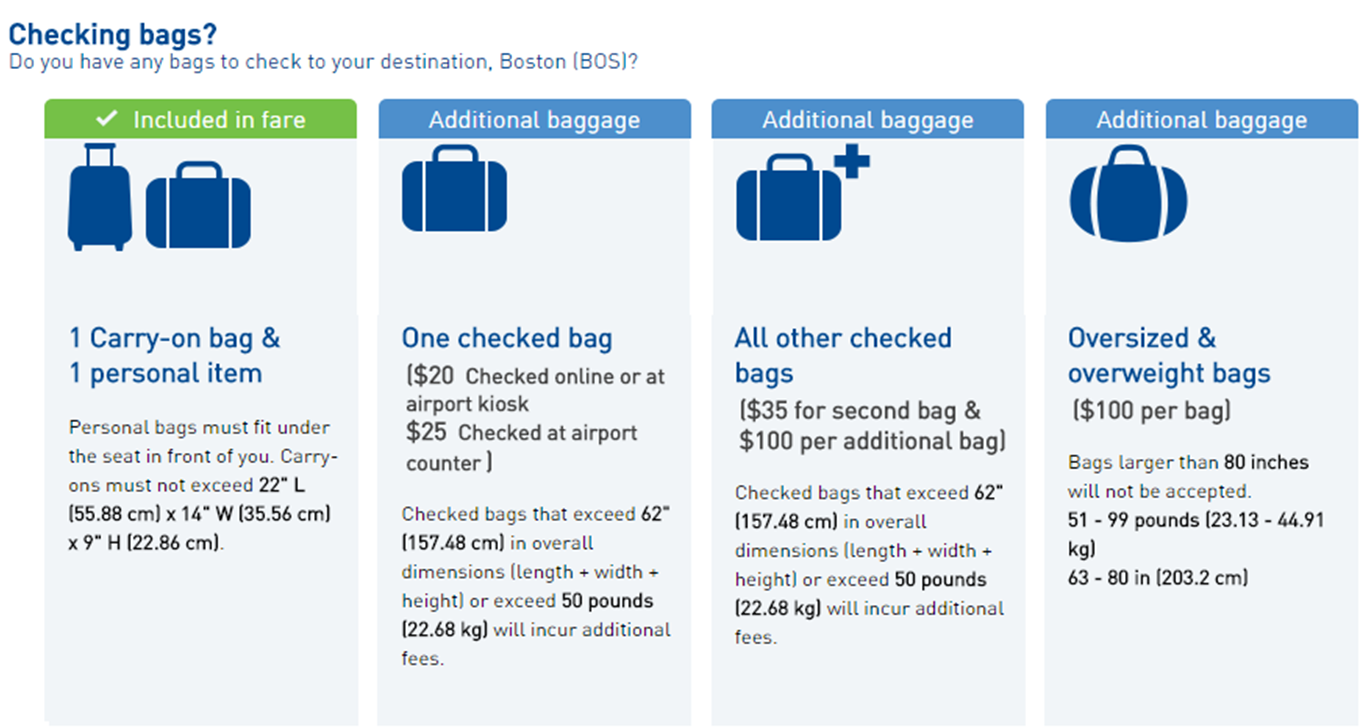The width and height of the screenshot is (1365, 728).
Task: Click the Boston (BOS) destination question text
Action: tap(323, 62)
